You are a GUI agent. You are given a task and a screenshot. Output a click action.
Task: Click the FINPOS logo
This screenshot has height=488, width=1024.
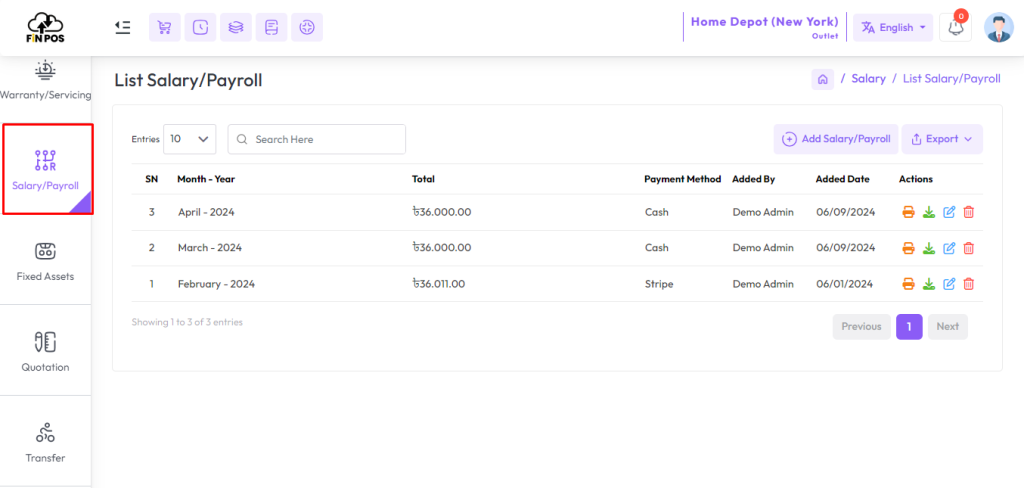click(45, 27)
